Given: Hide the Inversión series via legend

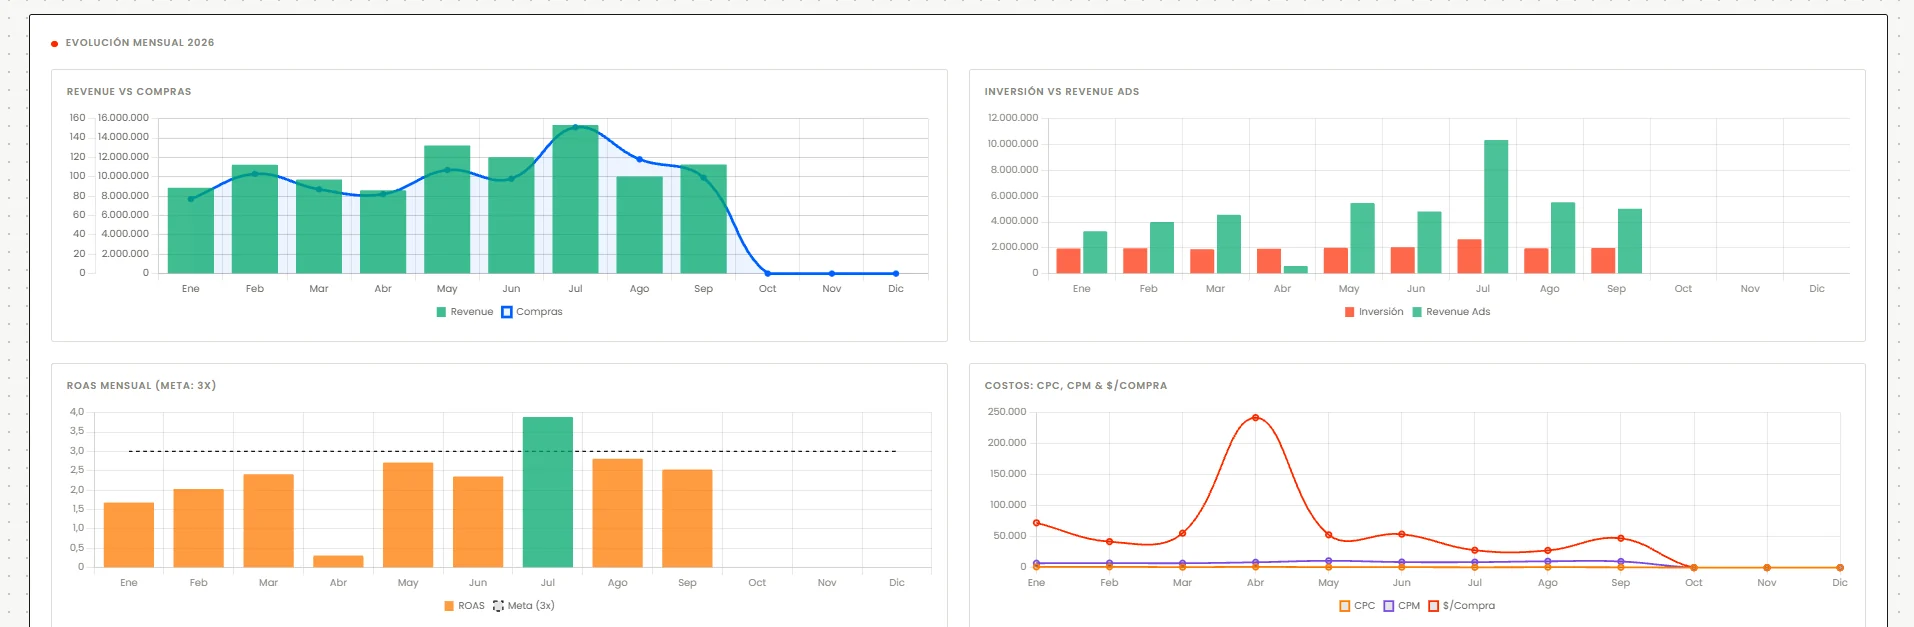Looking at the screenshot, I should tap(1374, 312).
